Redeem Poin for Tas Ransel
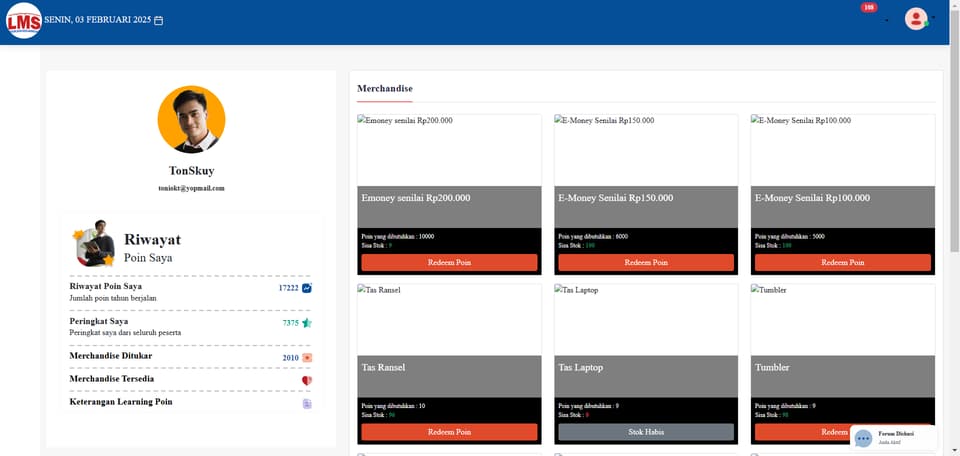The image size is (960, 456). [449, 432]
